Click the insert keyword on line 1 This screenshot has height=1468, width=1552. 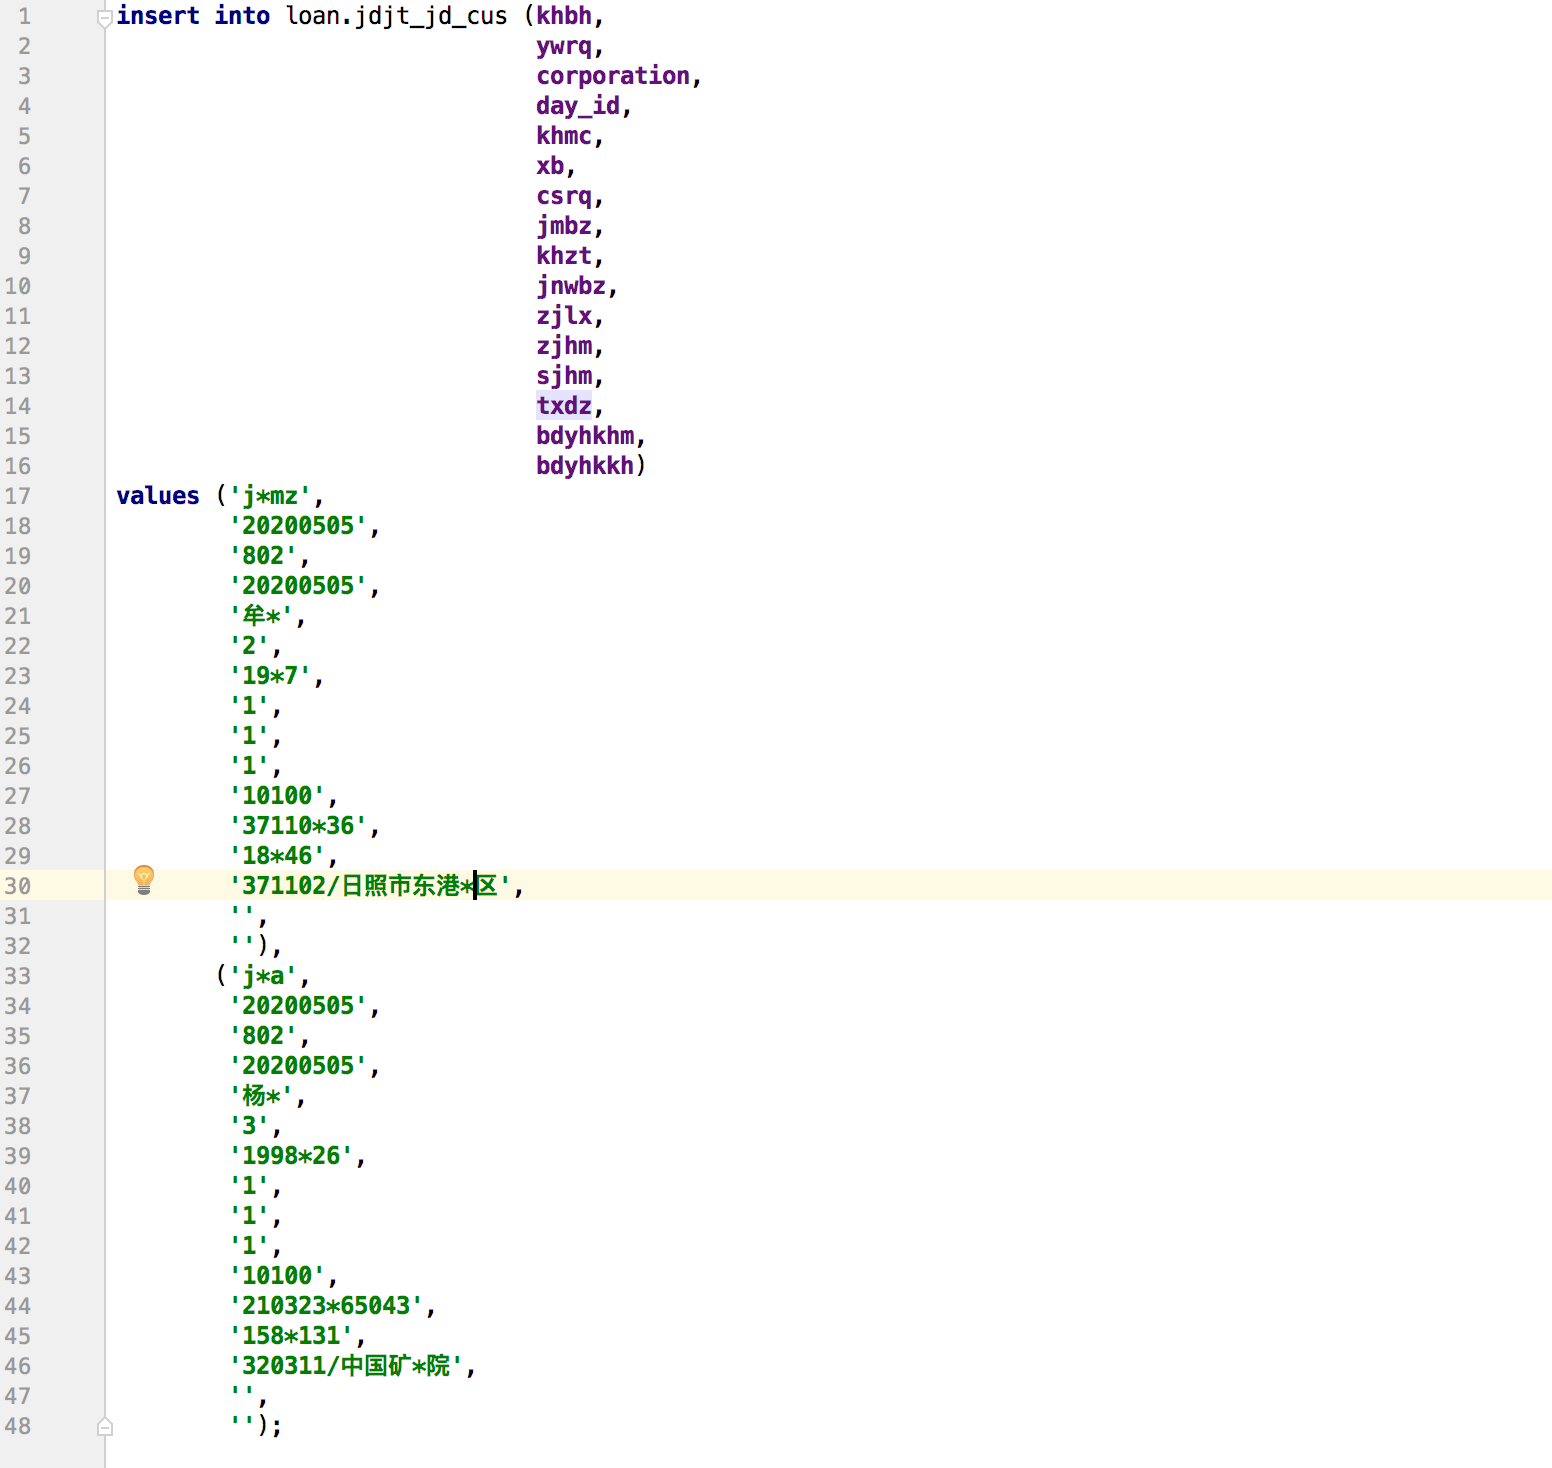157,16
